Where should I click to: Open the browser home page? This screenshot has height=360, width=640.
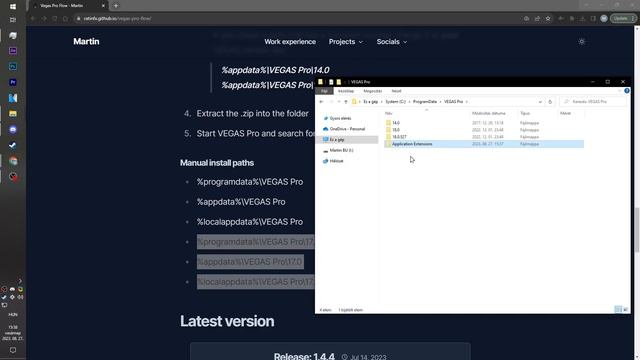click(x=65, y=18)
